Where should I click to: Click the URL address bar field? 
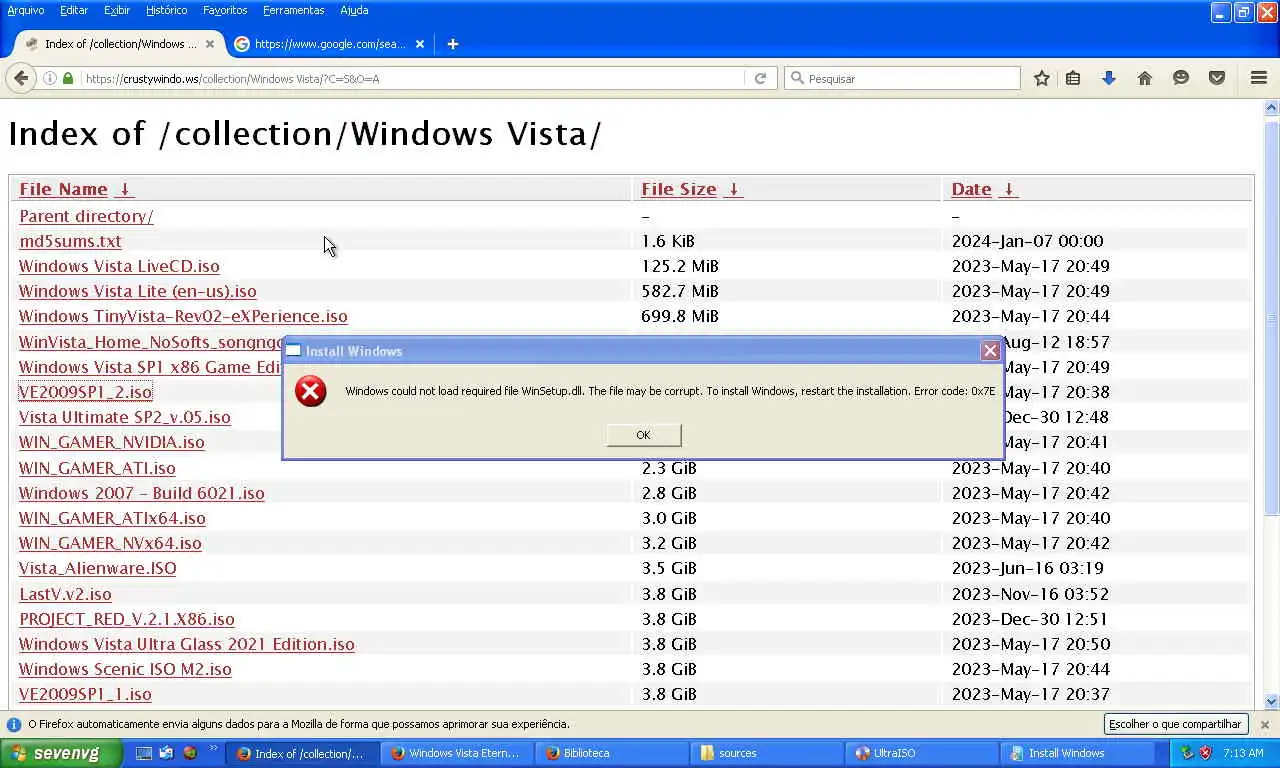tap(410, 78)
